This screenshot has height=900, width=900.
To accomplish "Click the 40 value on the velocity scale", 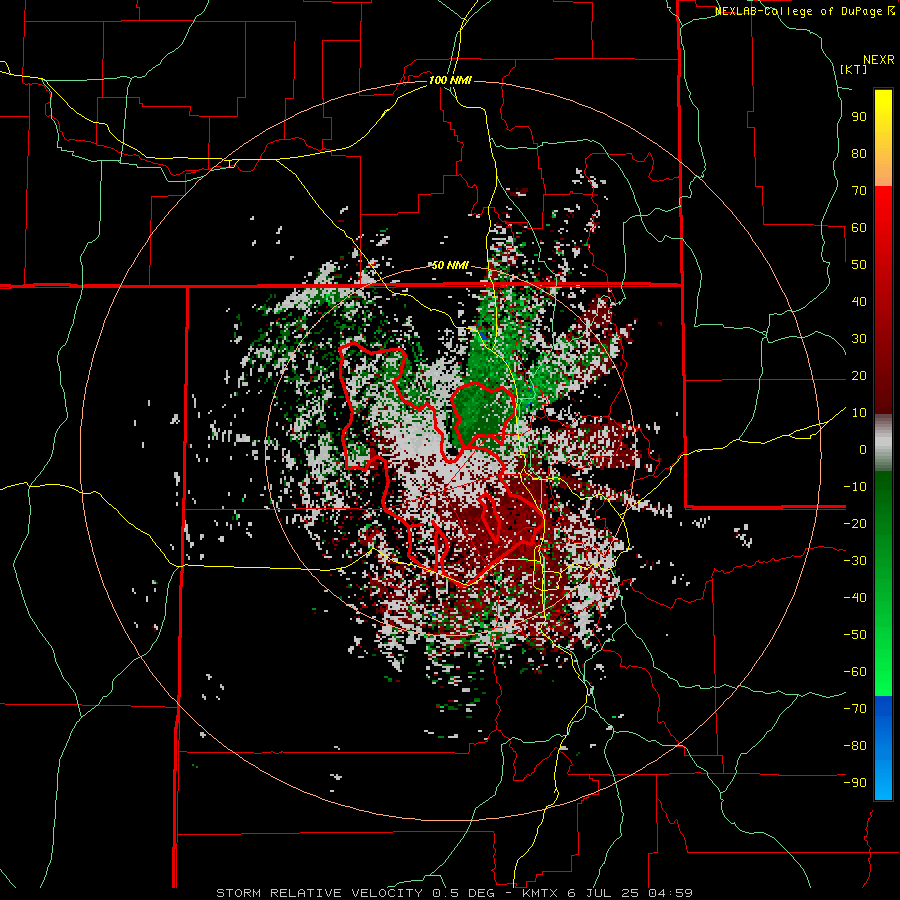I will [859, 301].
